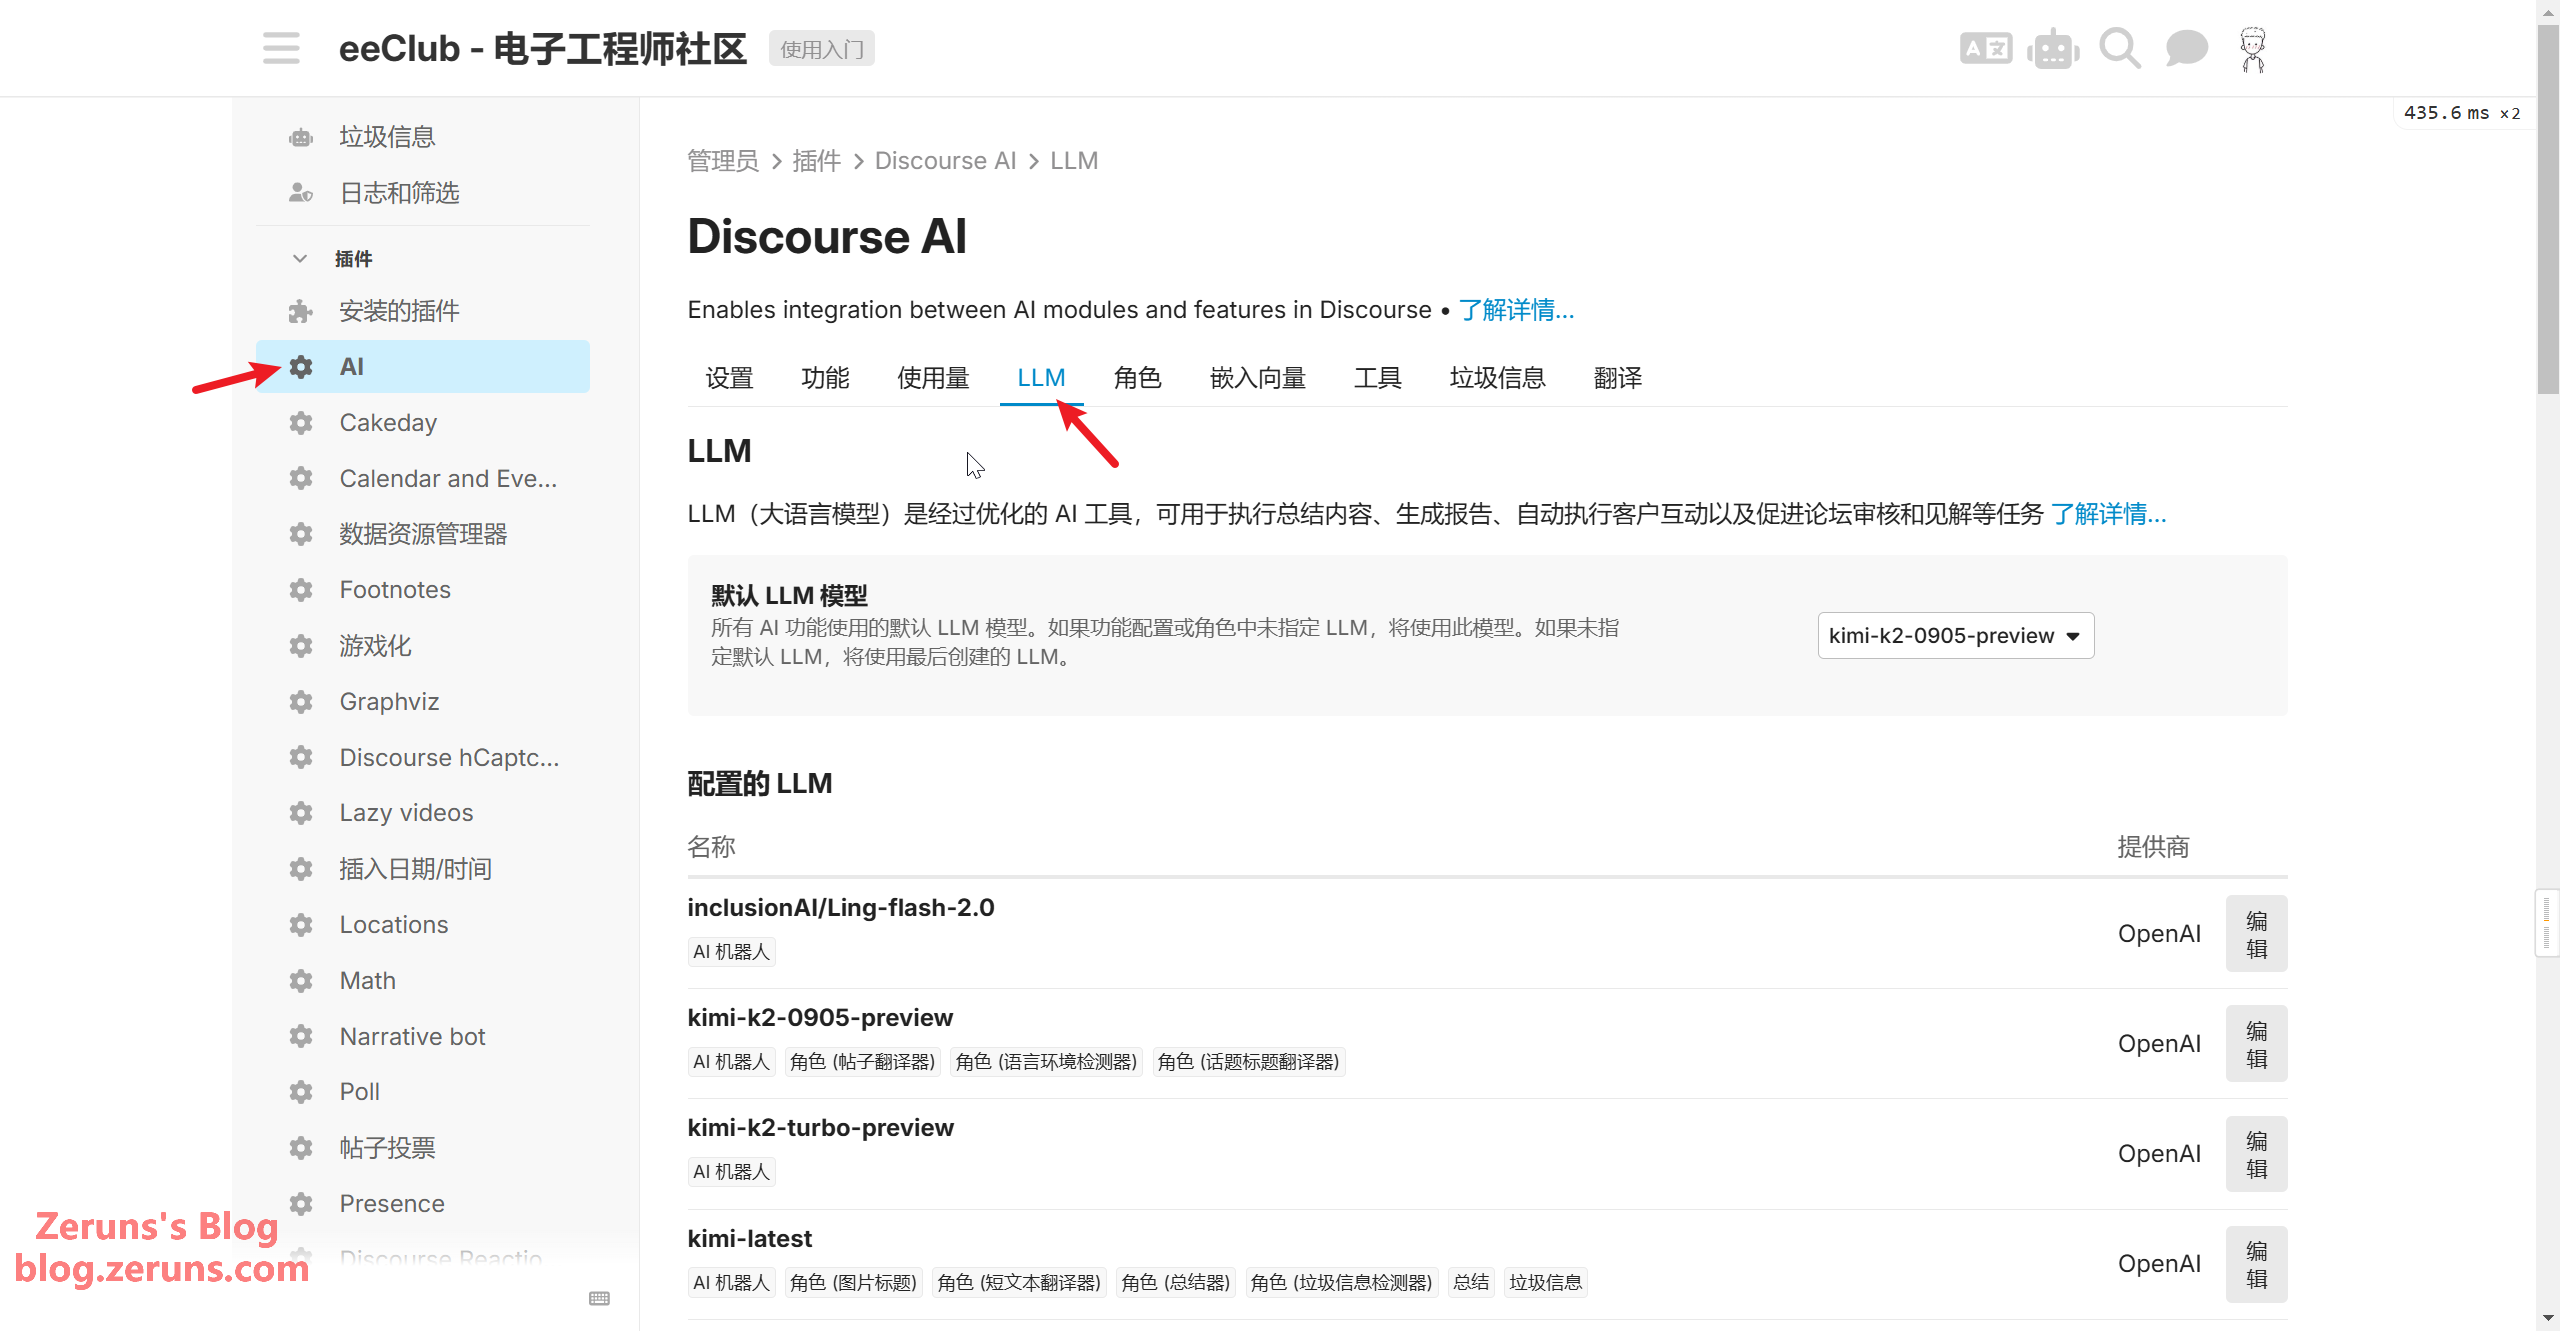Click the gear icon beside Cakeday
This screenshot has width=2560, height=1331.
pyautogui.click(x=301, y=423)
